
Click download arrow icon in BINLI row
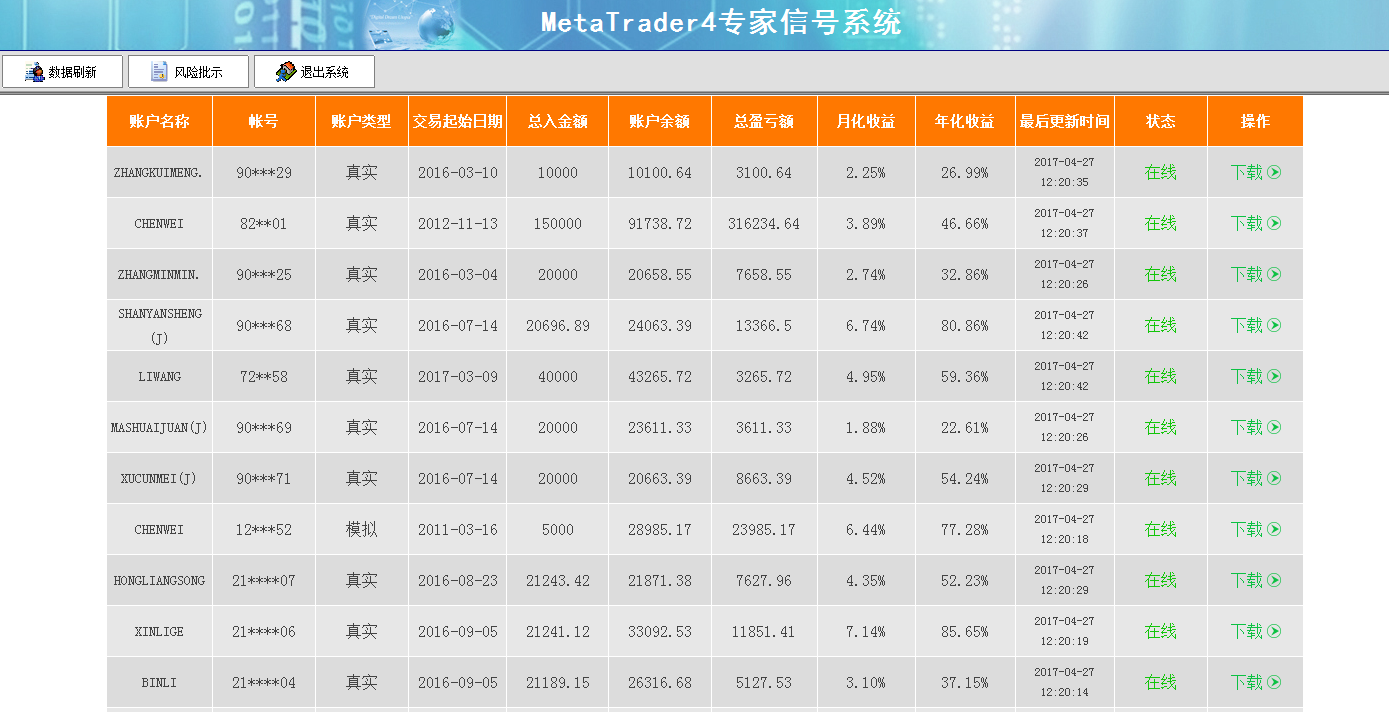(1274, 682)
